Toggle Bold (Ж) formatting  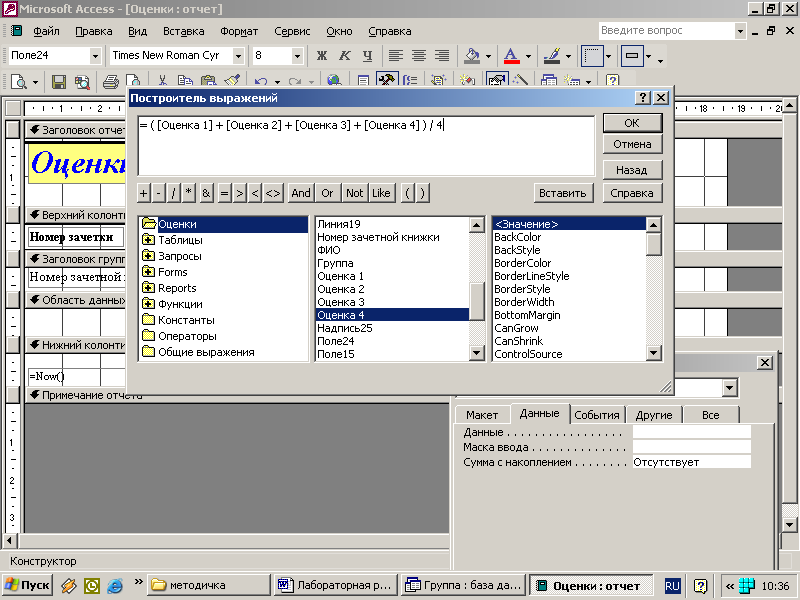pos(321,56)
